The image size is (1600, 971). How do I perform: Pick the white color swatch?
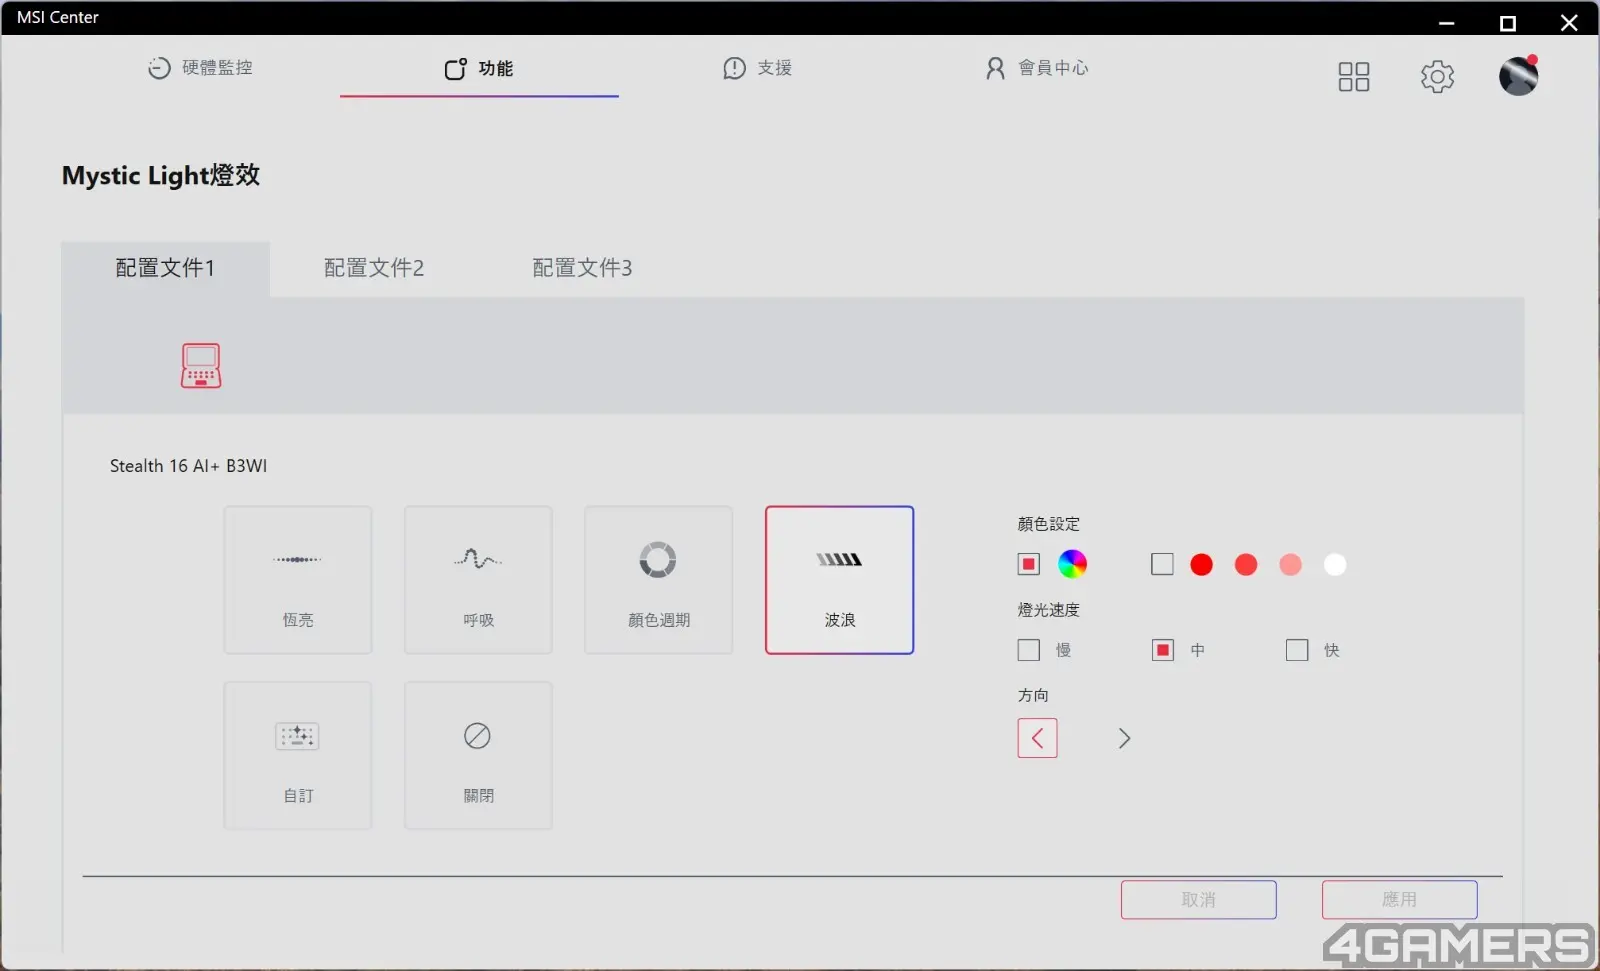pyautogui.click(x=1335, y=565)
